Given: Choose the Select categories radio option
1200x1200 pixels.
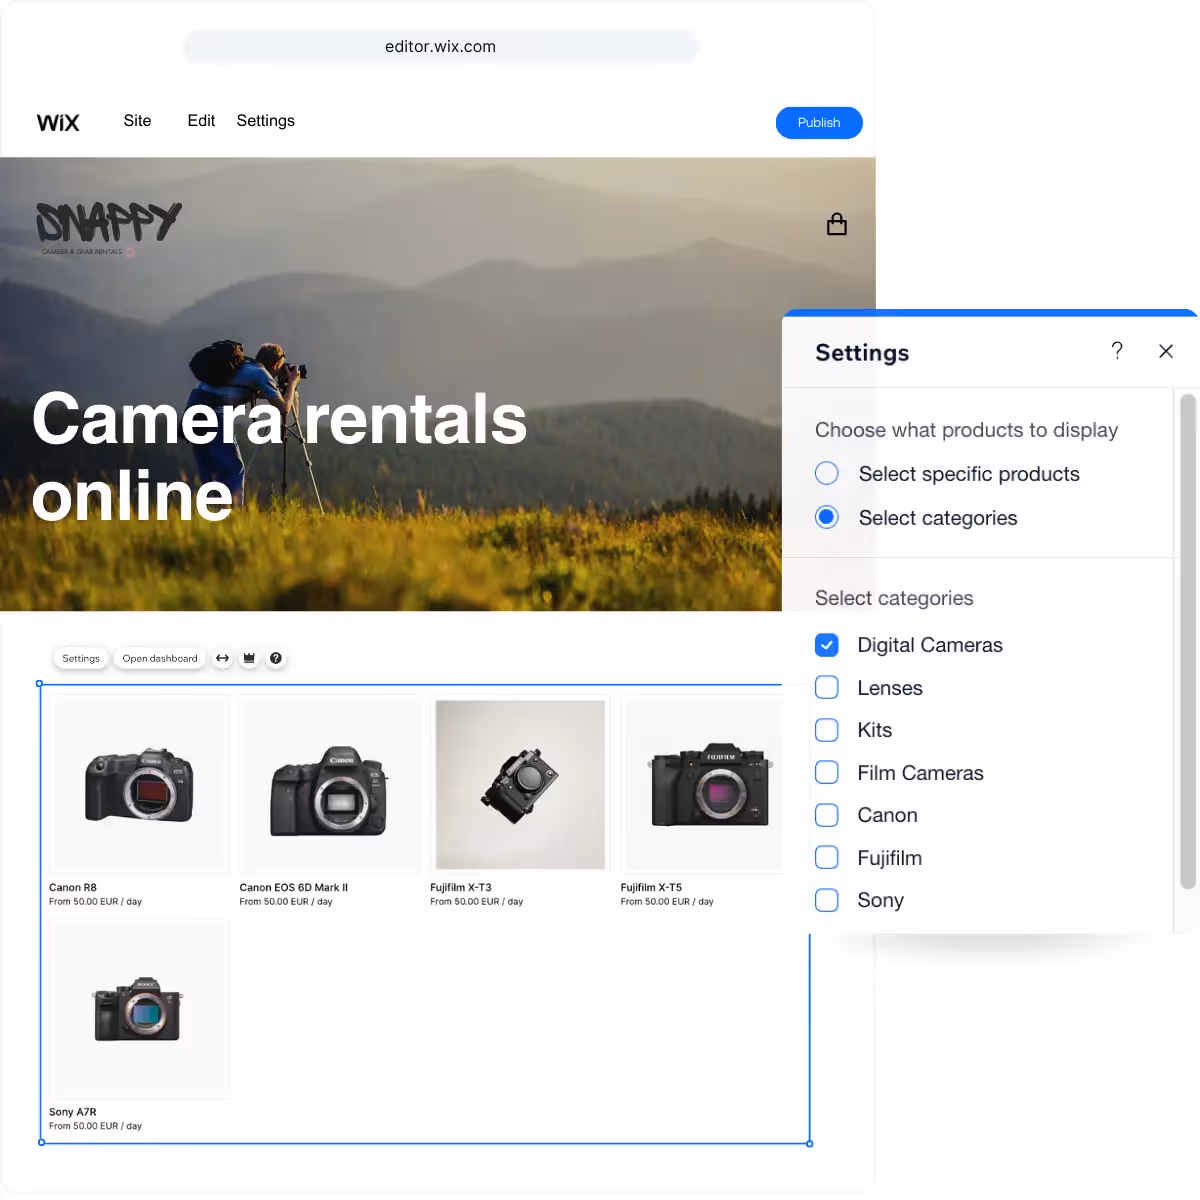Looking at the screenshot, I should [x=827, y=517].
